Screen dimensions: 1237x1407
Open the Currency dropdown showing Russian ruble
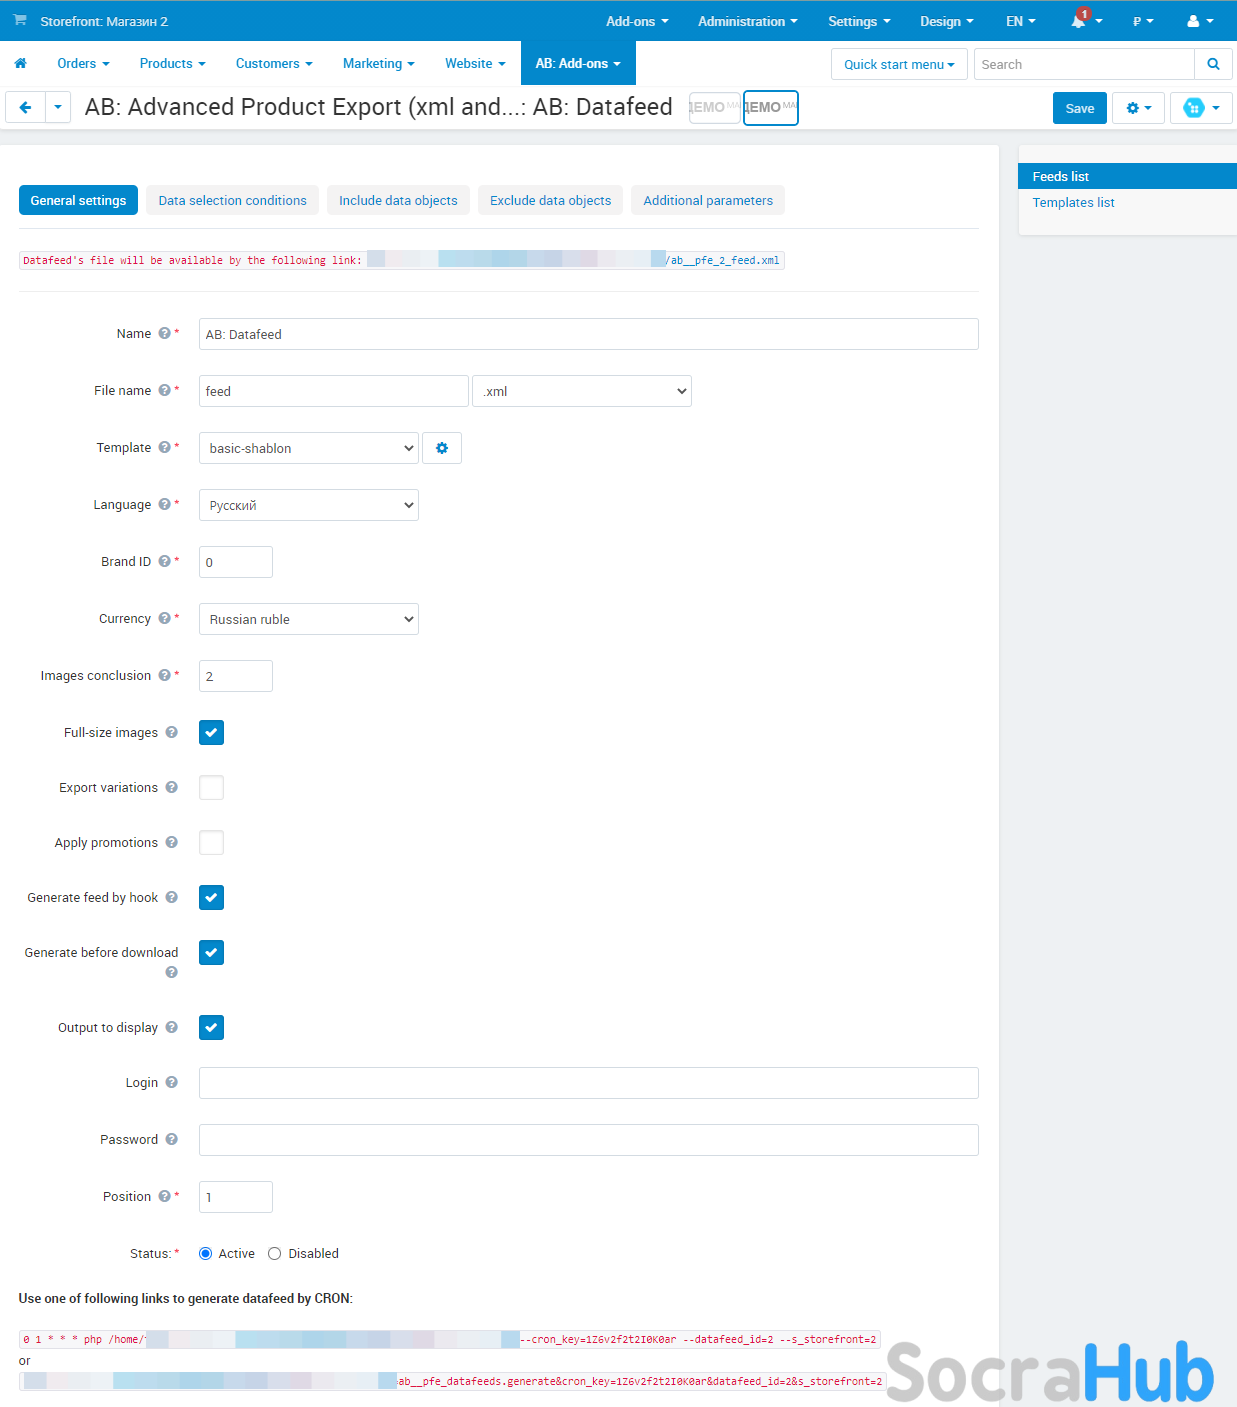309,619
